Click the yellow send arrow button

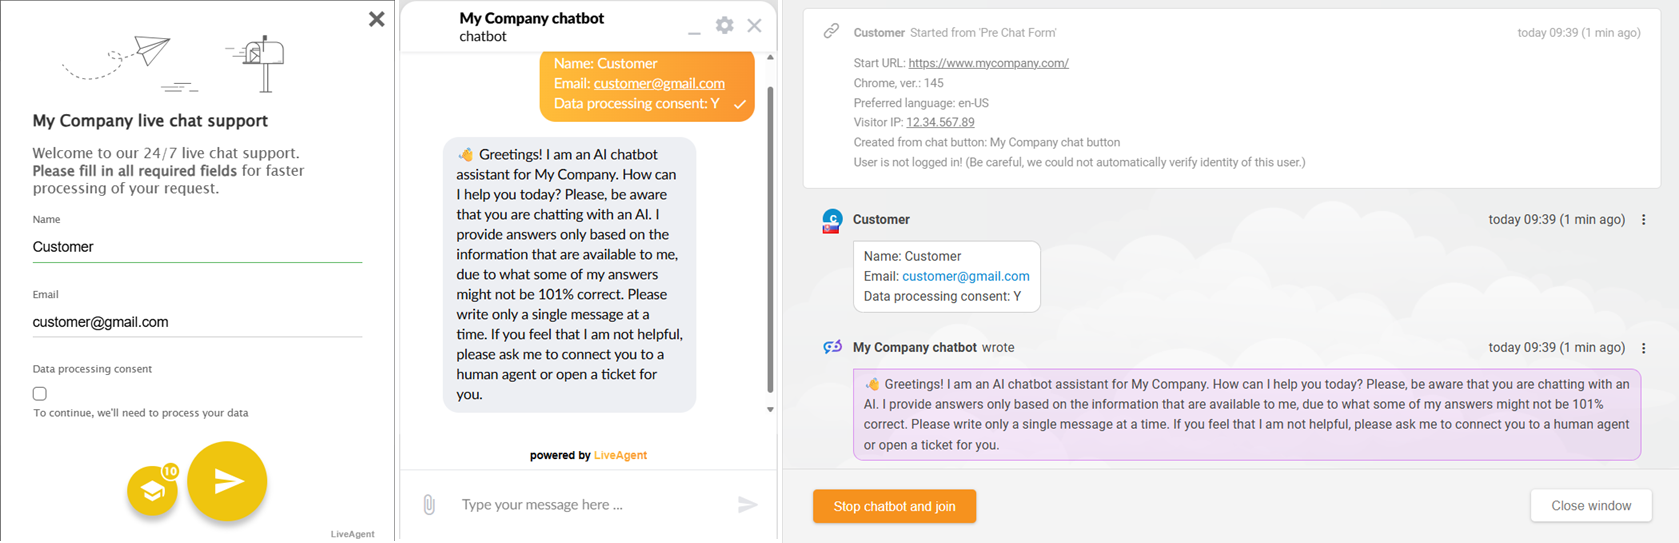227,482
